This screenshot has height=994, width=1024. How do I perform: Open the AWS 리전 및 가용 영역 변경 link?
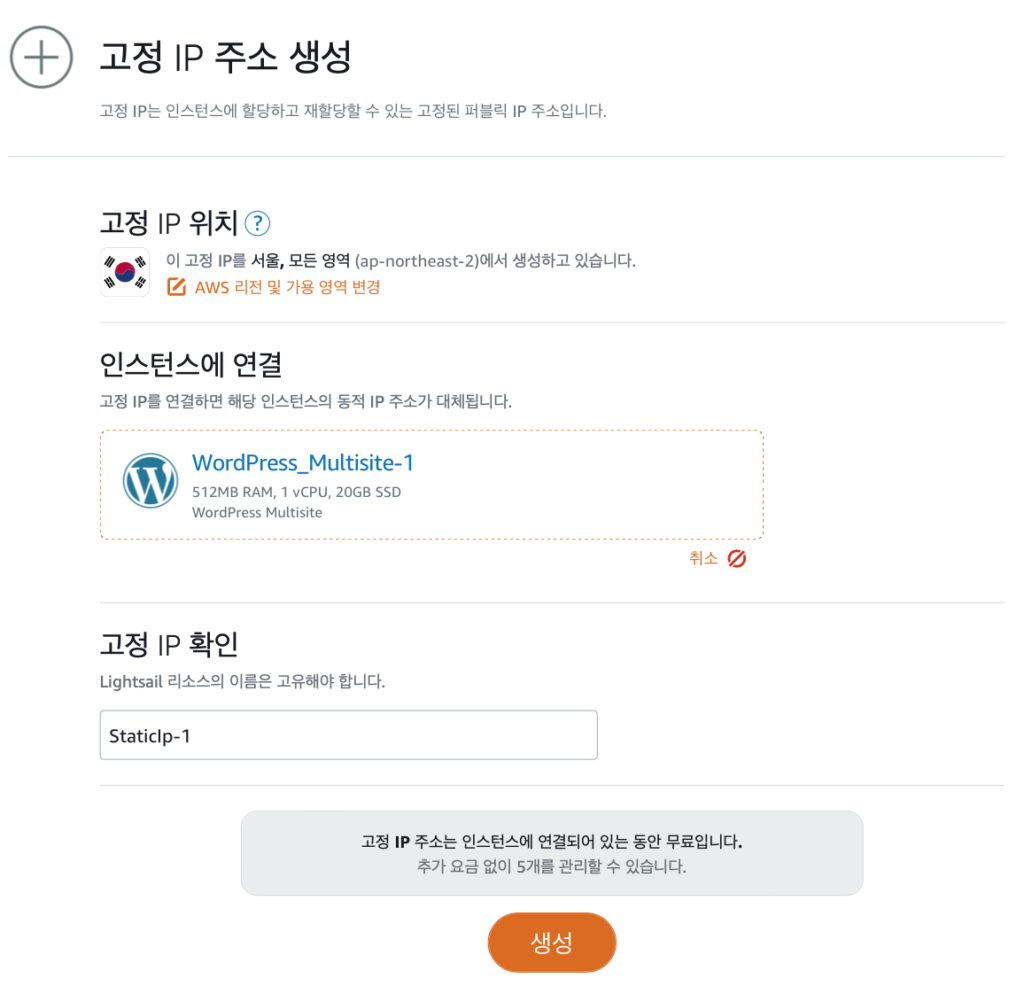point(287,287)
